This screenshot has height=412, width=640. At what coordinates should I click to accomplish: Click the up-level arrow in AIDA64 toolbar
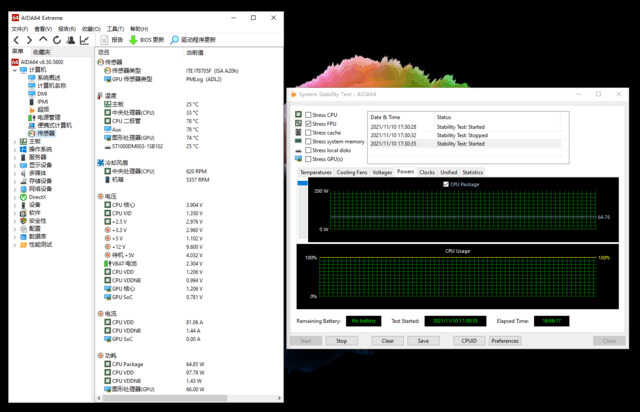(x=43, y=40)
